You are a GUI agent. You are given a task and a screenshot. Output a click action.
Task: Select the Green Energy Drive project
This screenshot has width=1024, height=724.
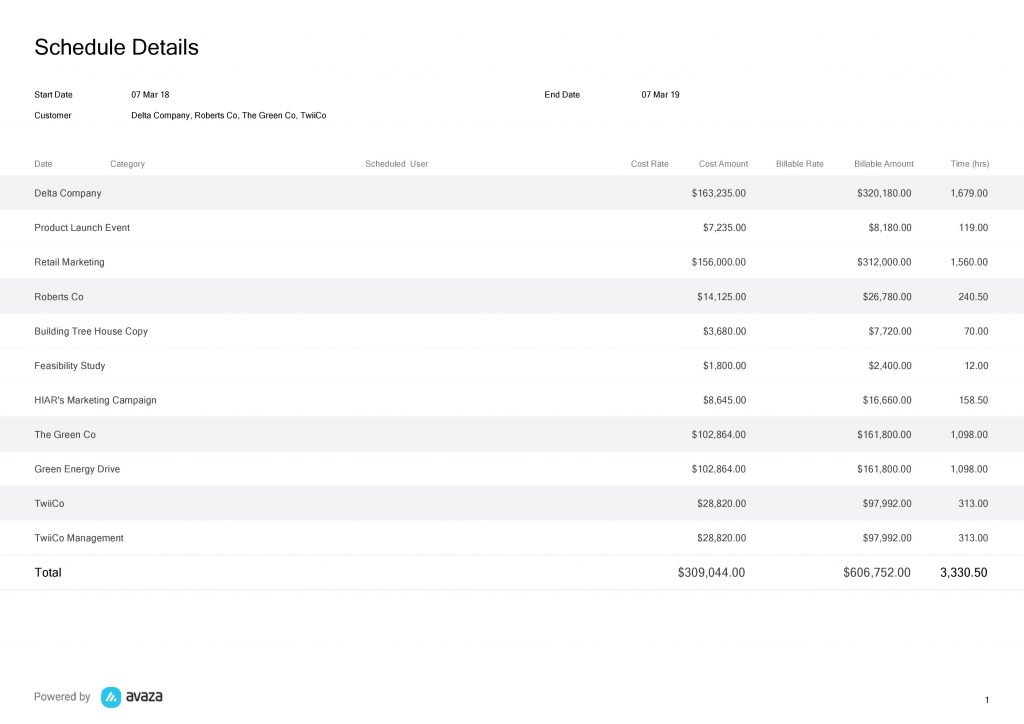tap(77, 469)
